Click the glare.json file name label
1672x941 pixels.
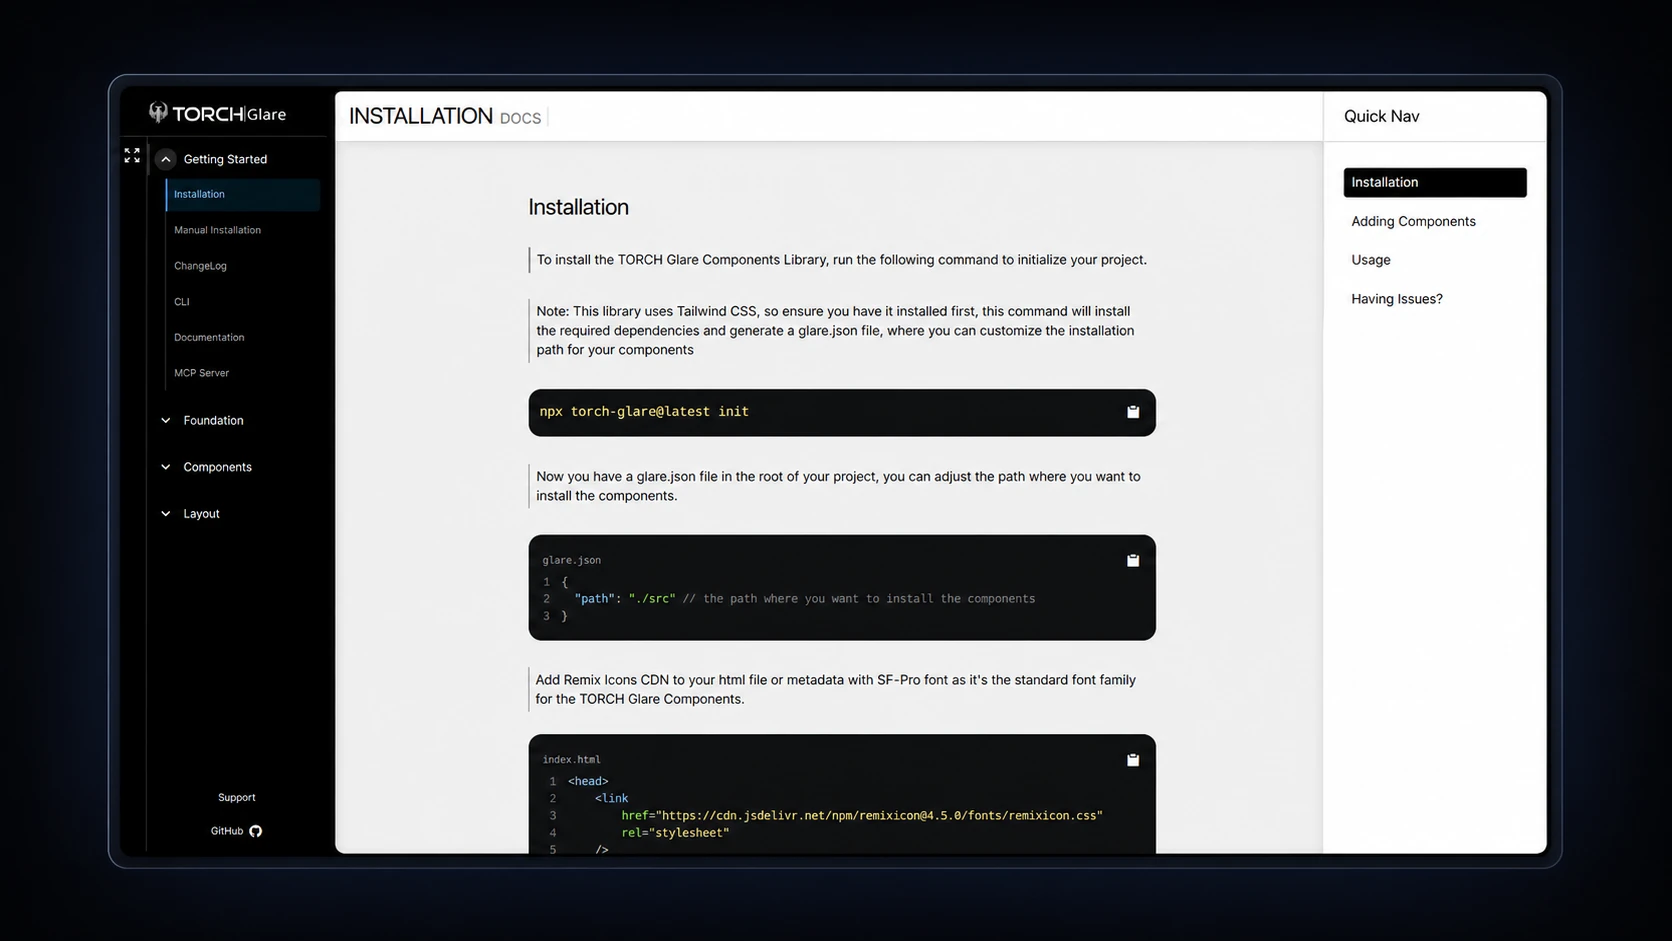(571, 561)
